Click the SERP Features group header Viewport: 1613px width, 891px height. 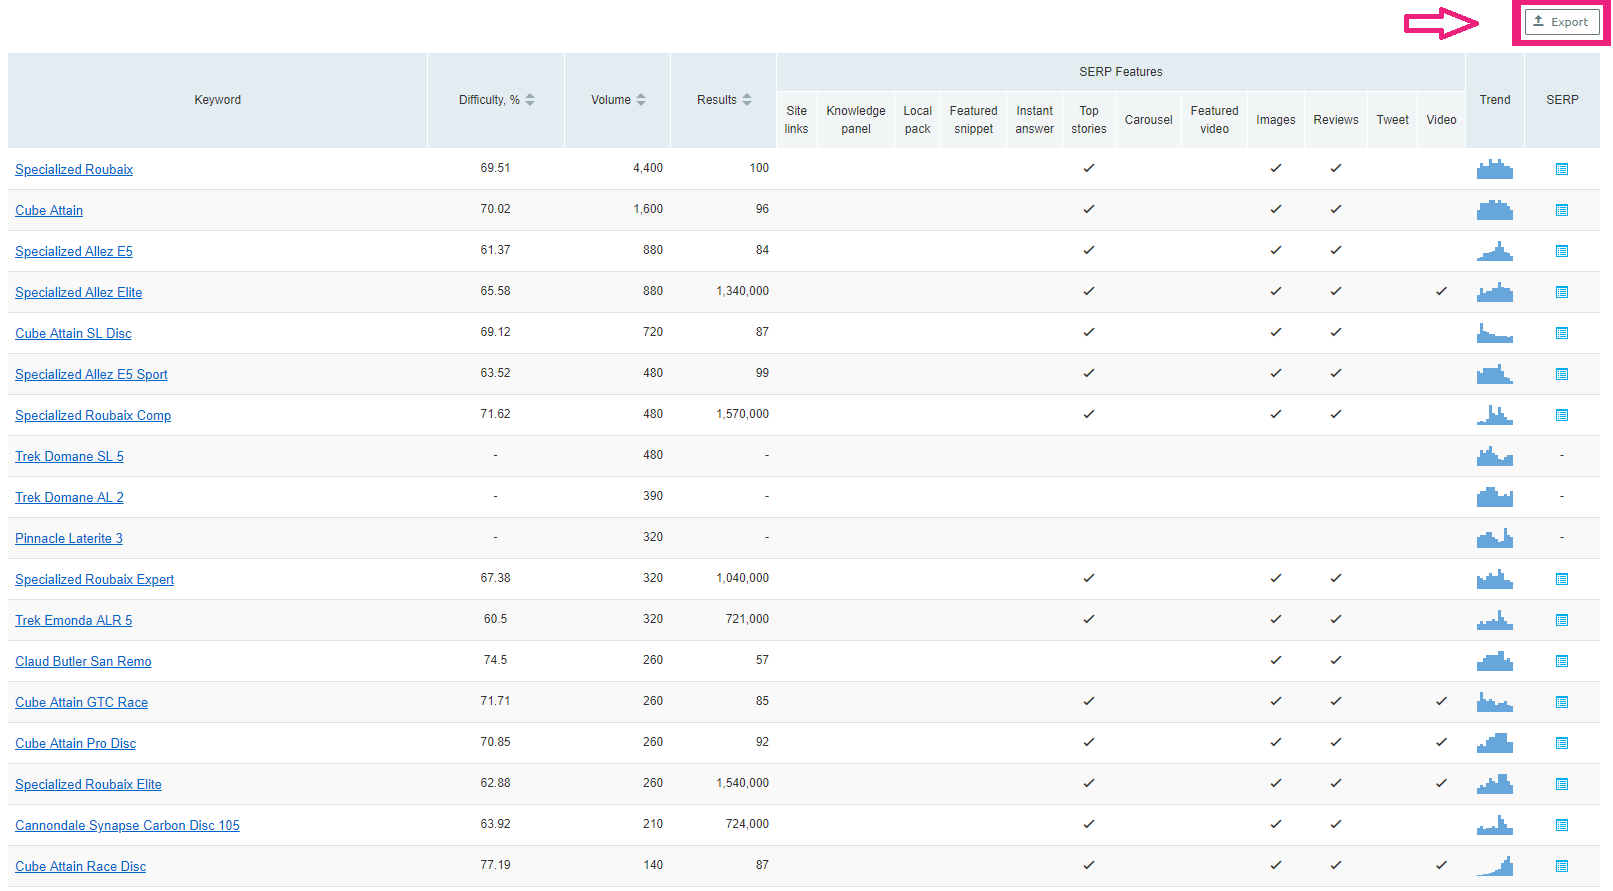(x=1121, y=72)
